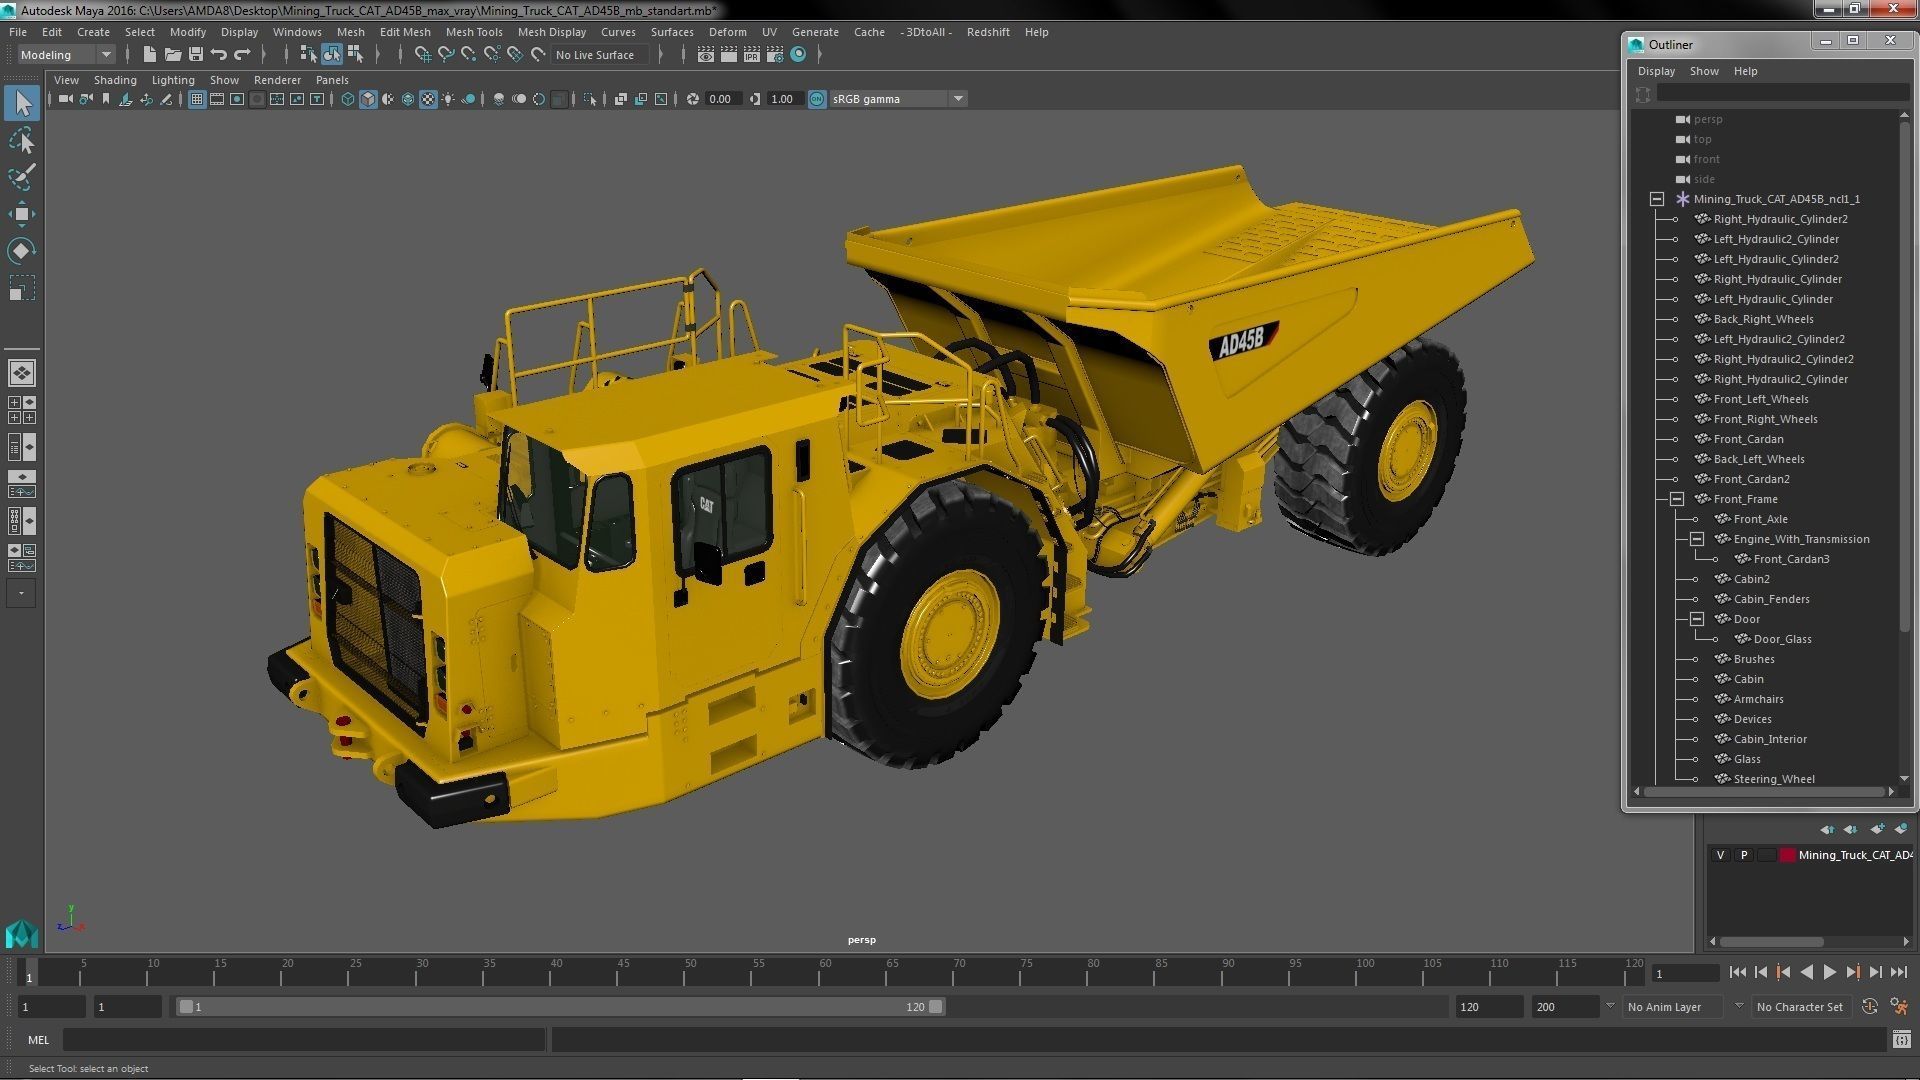Save the scene with floppy icon
The width and height of the screenshot is (1920, 1080).
coord(196,55)
